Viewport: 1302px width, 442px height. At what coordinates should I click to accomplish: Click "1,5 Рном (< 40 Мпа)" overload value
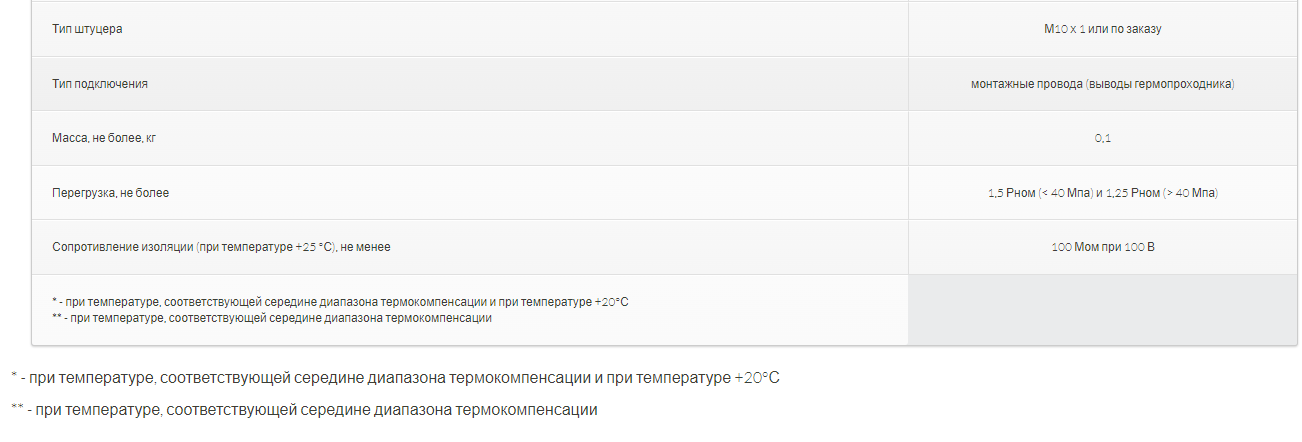tap(1039, 193)
